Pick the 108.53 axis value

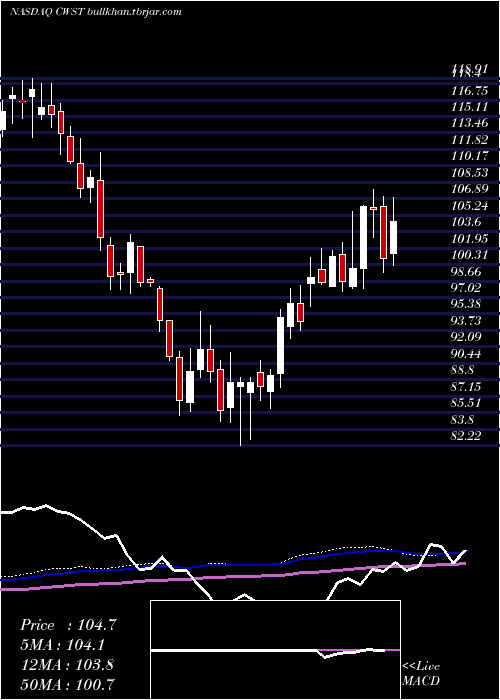pyautogui.click(x=469, y=173)
